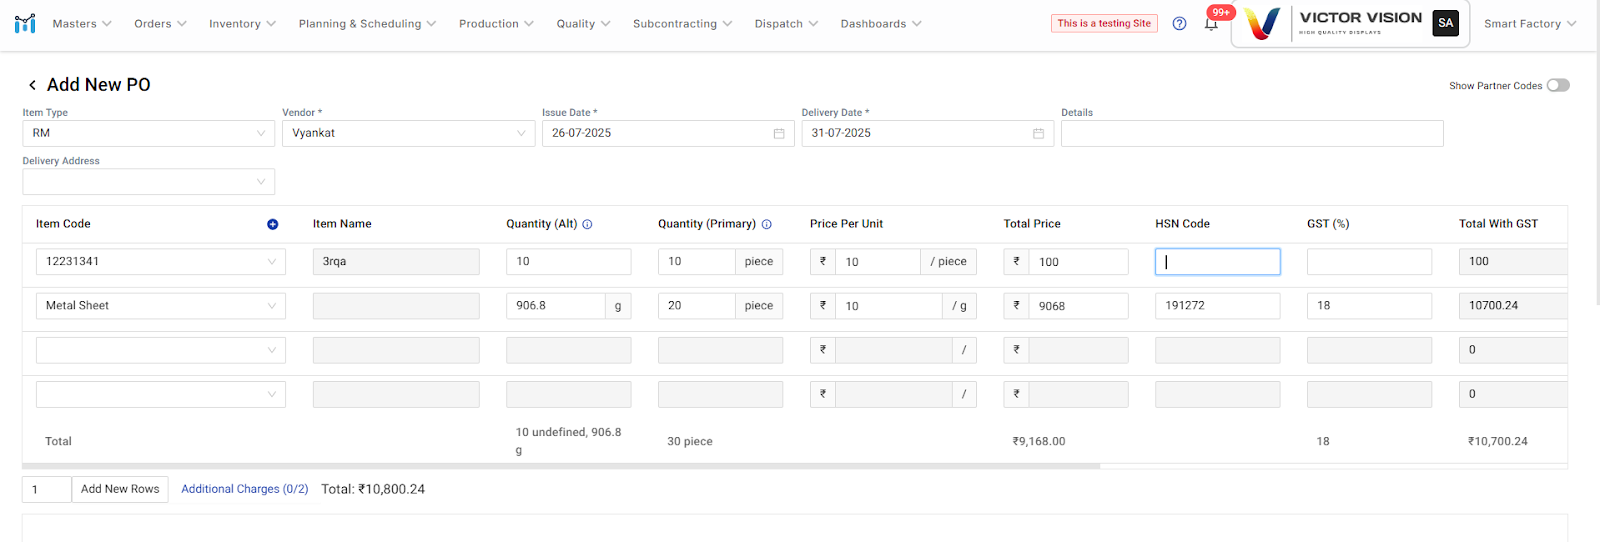1600x542 pixels.
Task: Click the Issue Date calendar icon
Action: (x=779, y=133)
